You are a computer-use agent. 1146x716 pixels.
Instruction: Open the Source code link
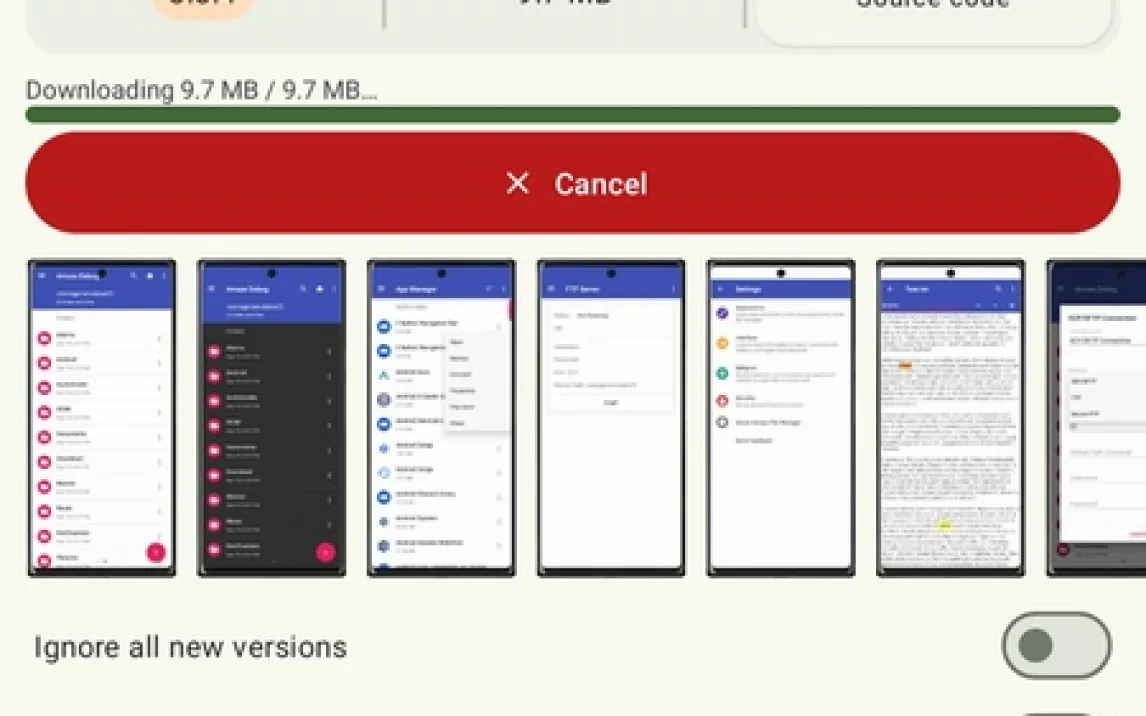(x=932, y=10)
